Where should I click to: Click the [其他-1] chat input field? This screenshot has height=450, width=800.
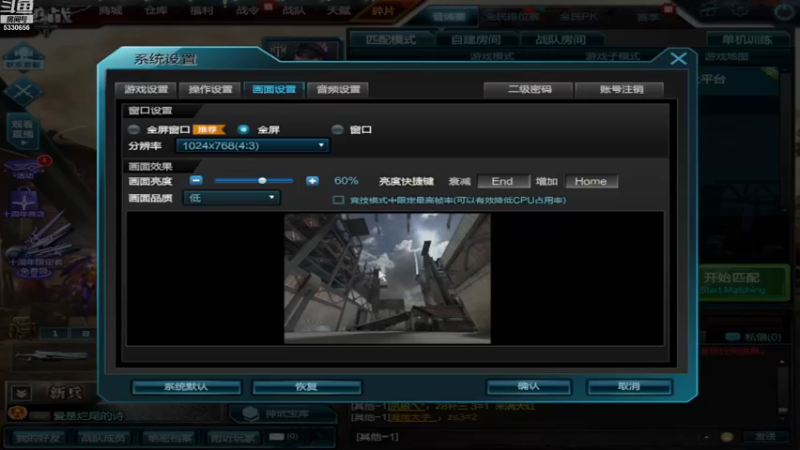pyautogui.click(x=526, y=437)
